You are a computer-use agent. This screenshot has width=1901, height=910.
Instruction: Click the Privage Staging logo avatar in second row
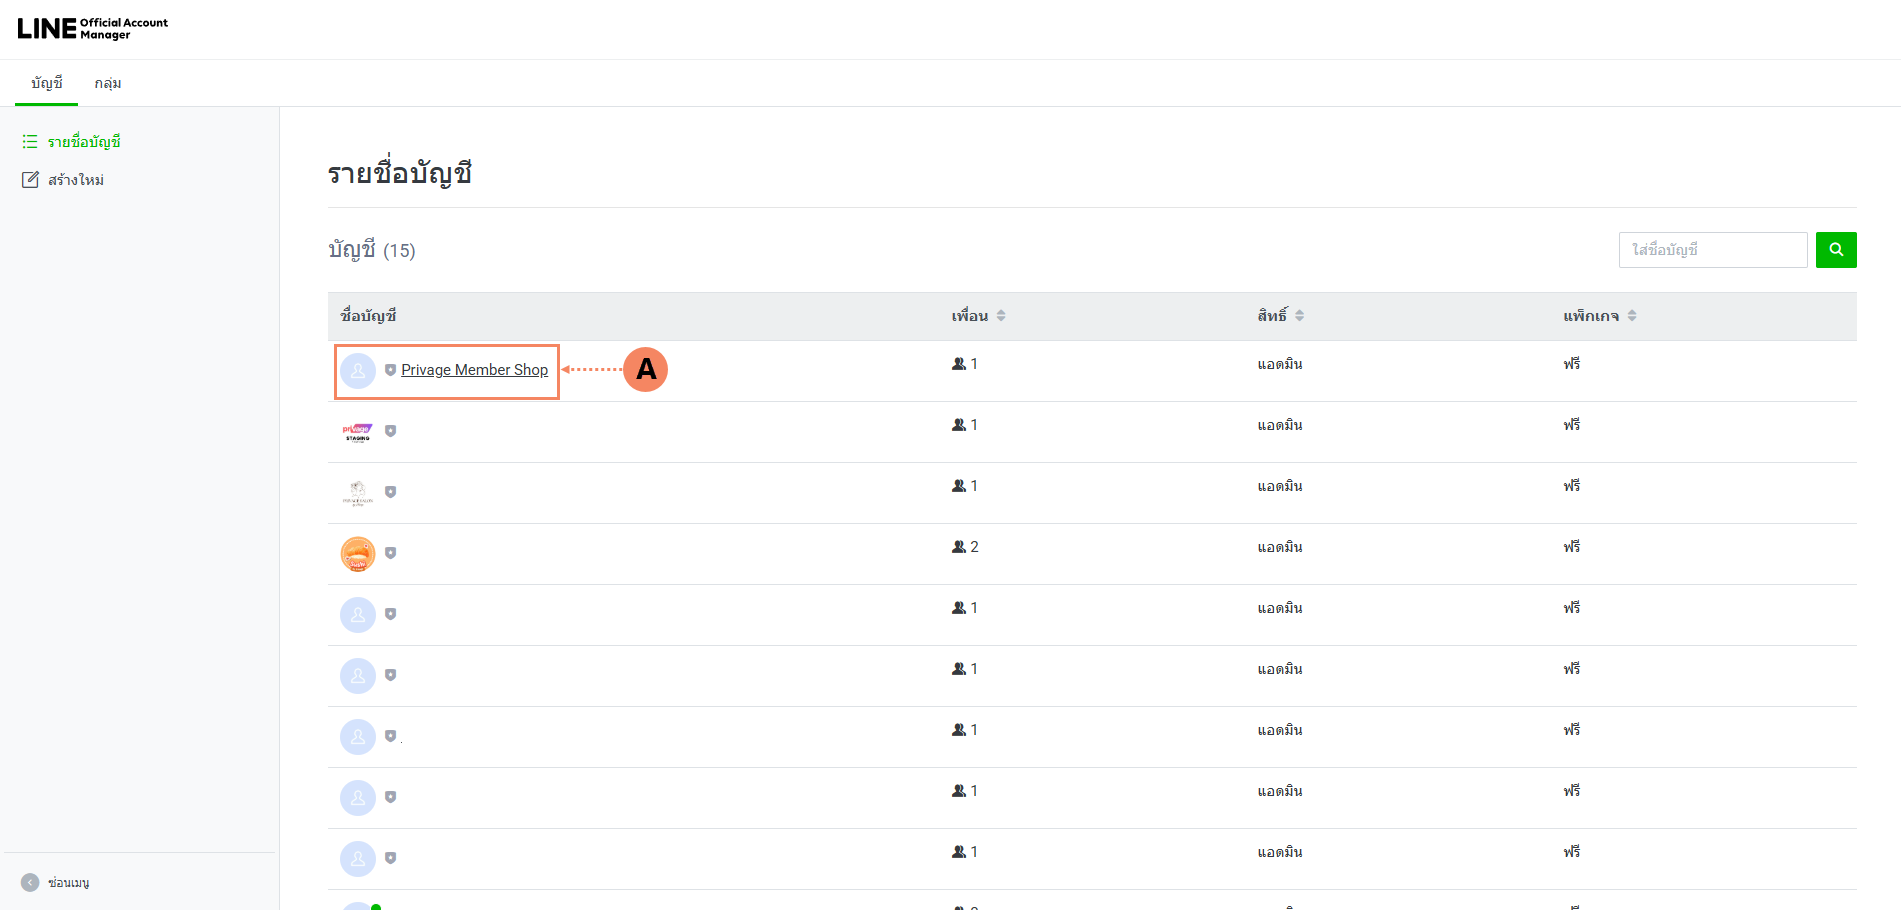358,432
